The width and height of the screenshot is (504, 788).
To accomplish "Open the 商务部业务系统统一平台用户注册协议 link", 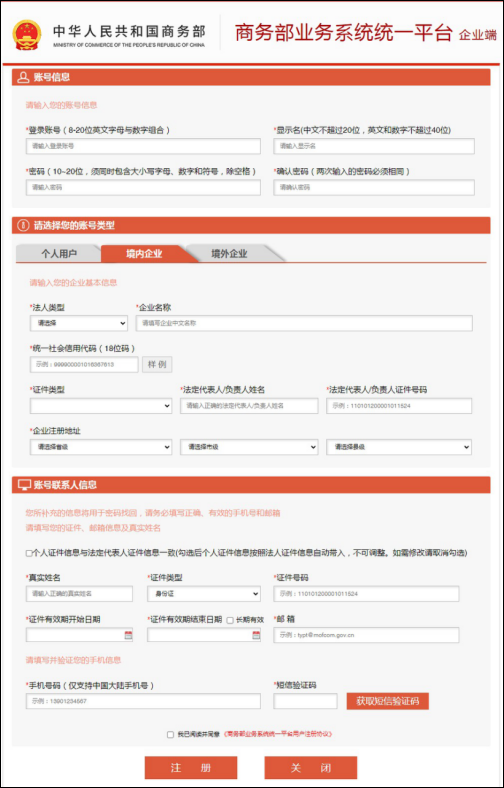I will coord(278,735).
